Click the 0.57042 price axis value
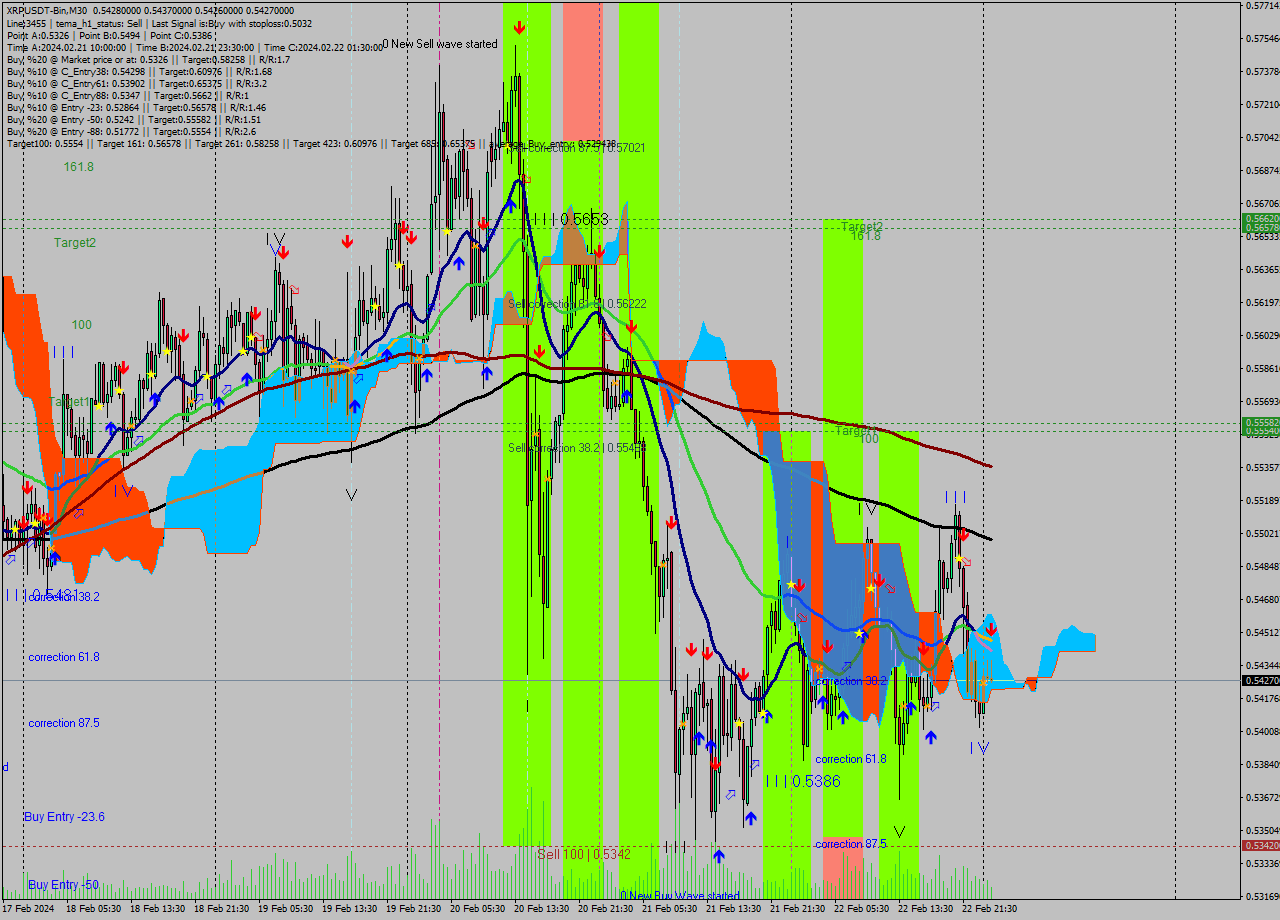 (1263, 138)
